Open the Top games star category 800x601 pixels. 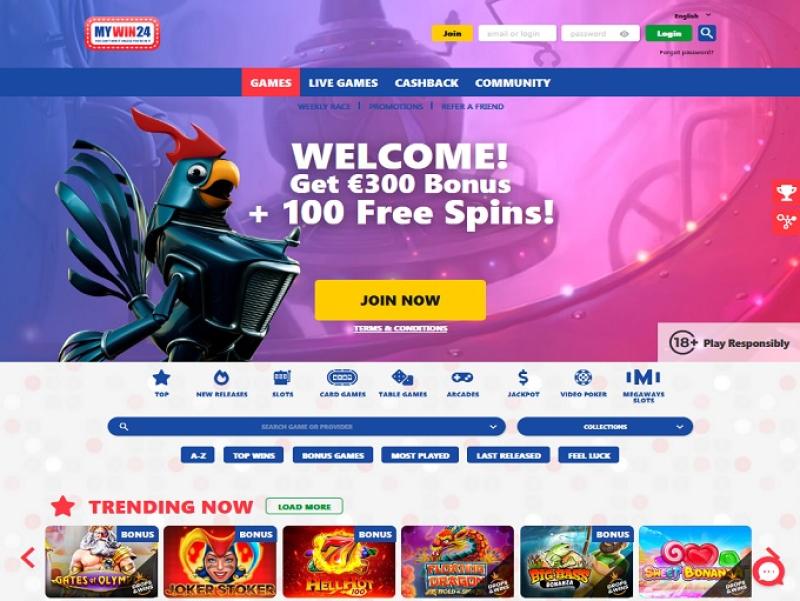[161, 378]
